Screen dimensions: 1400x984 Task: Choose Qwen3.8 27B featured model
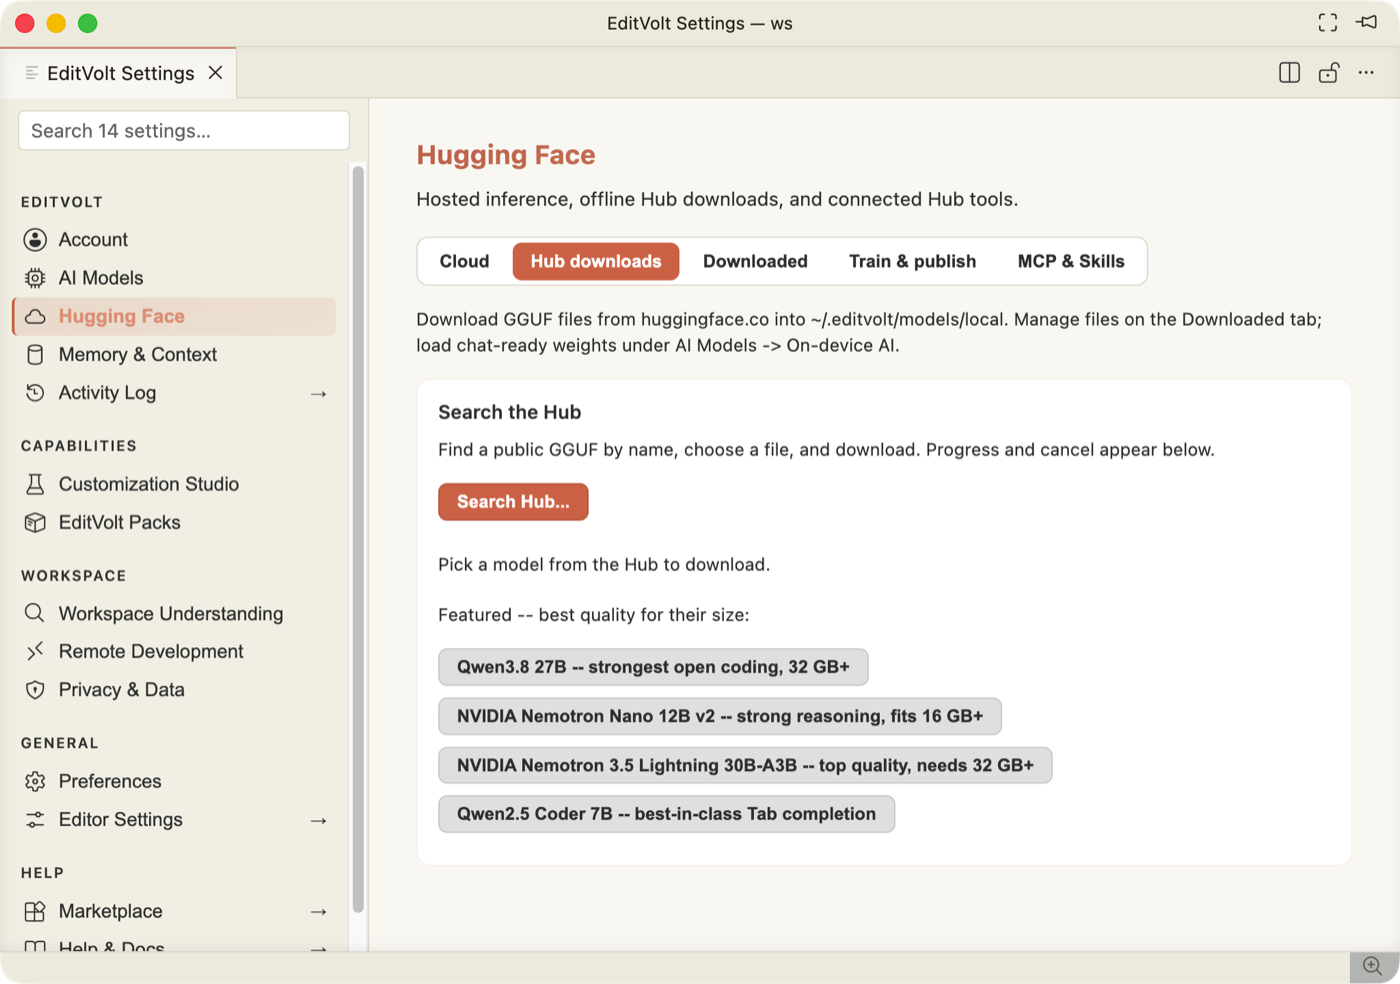653,667
